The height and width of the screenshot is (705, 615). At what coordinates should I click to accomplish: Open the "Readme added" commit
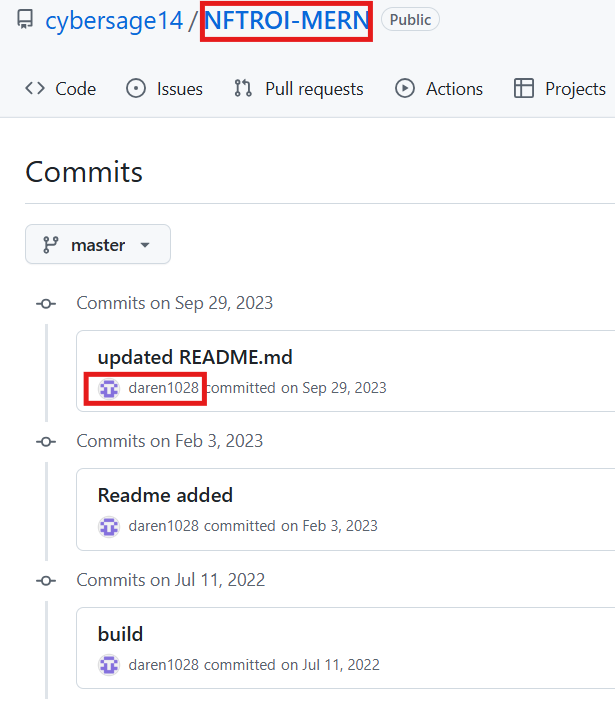click(165, 495)
